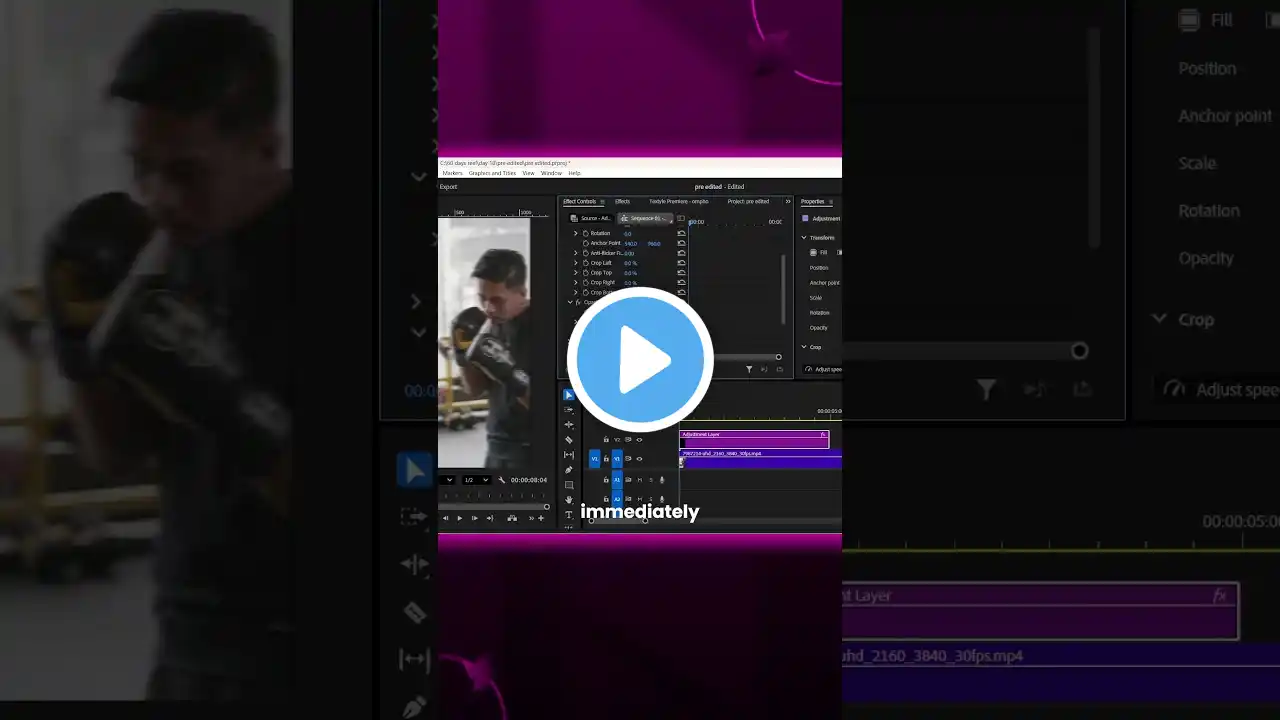The width and height of the screenshot is (1280, 720).
Task: Collapse the Crop section in Properties
Action: coord(803,347)
